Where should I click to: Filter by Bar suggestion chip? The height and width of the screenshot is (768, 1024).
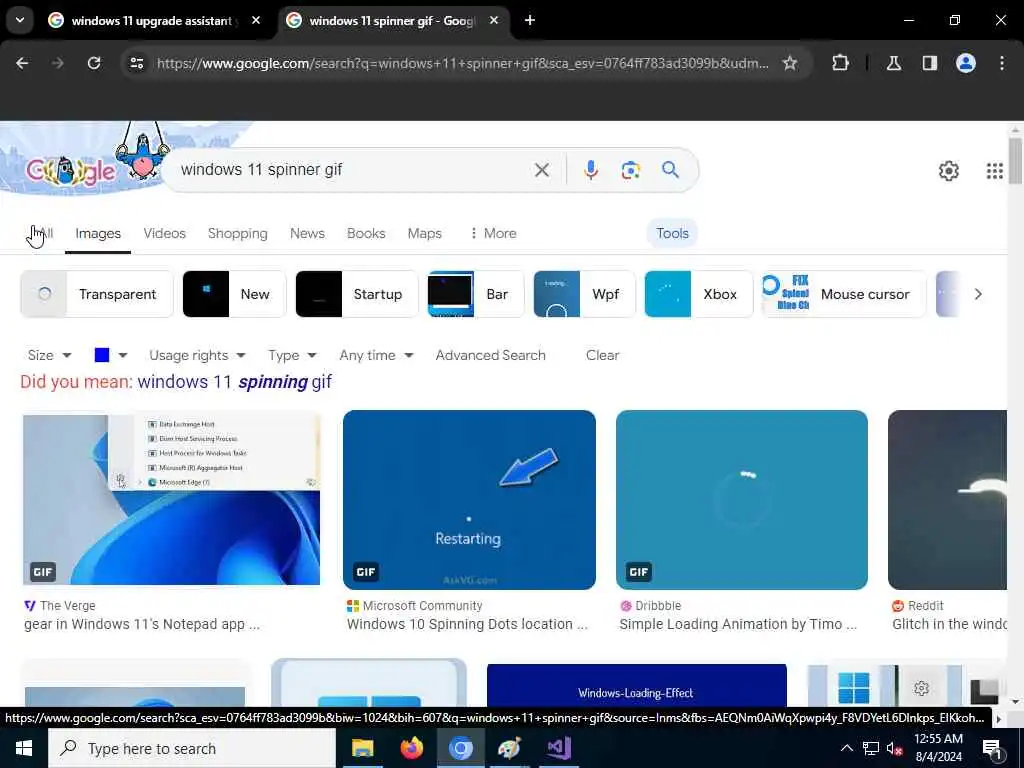point(475,294)
